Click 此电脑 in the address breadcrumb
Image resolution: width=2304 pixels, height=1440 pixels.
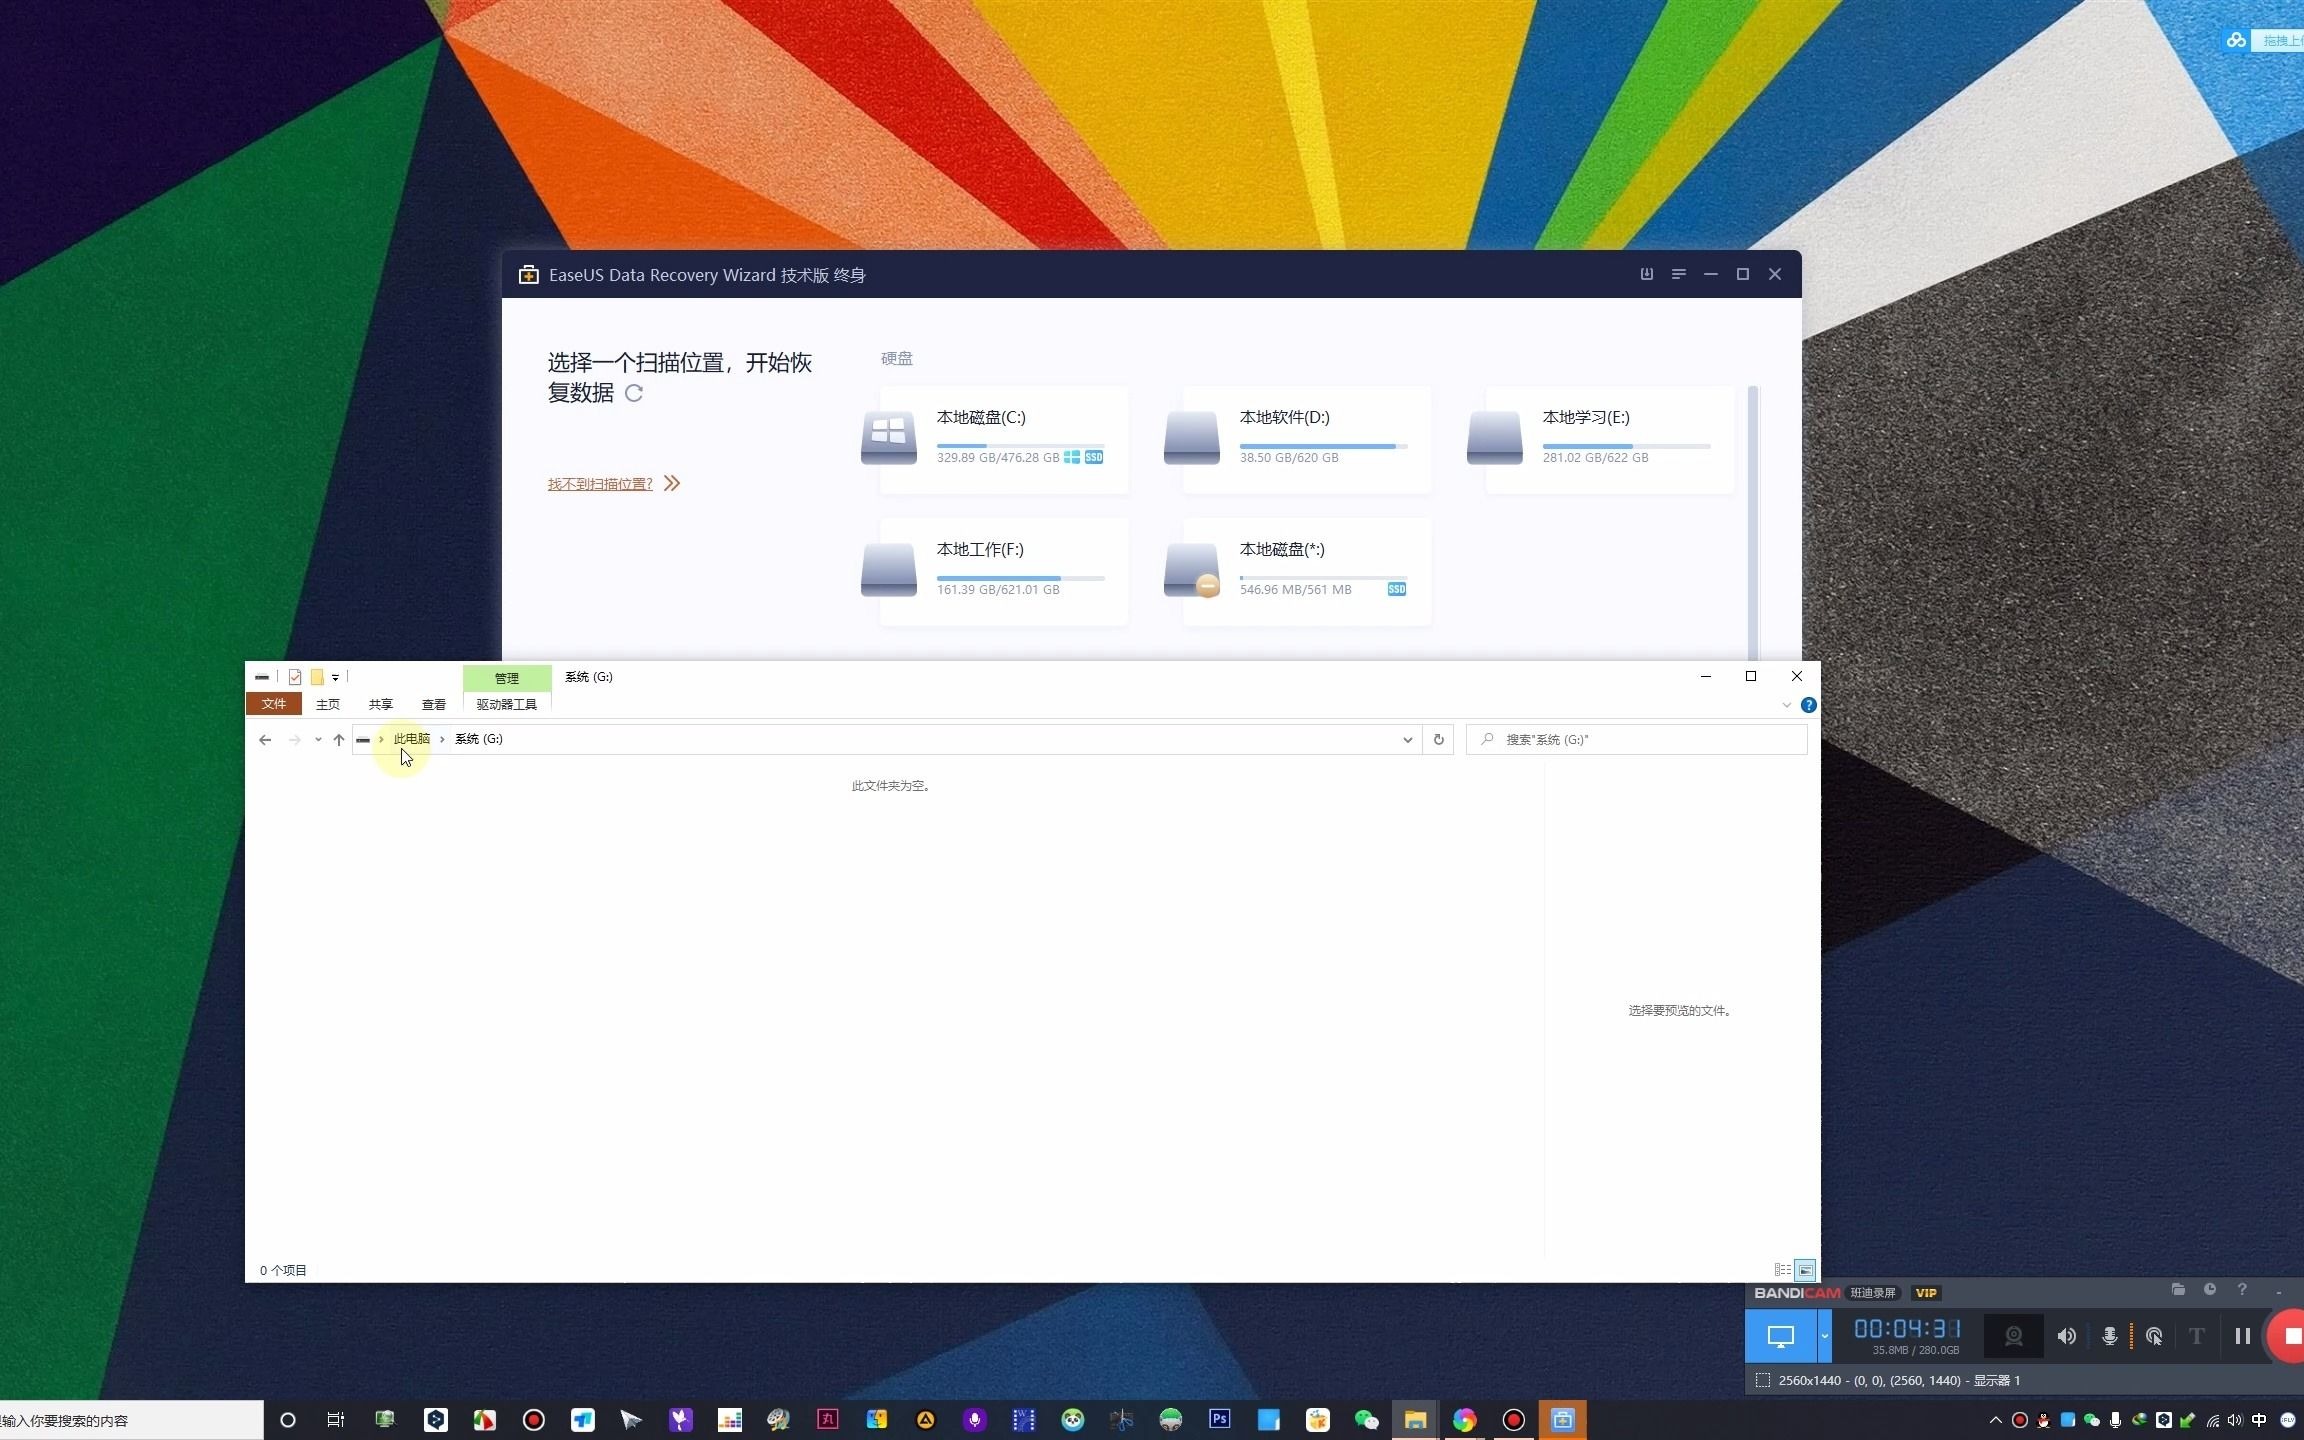[412, 739]
